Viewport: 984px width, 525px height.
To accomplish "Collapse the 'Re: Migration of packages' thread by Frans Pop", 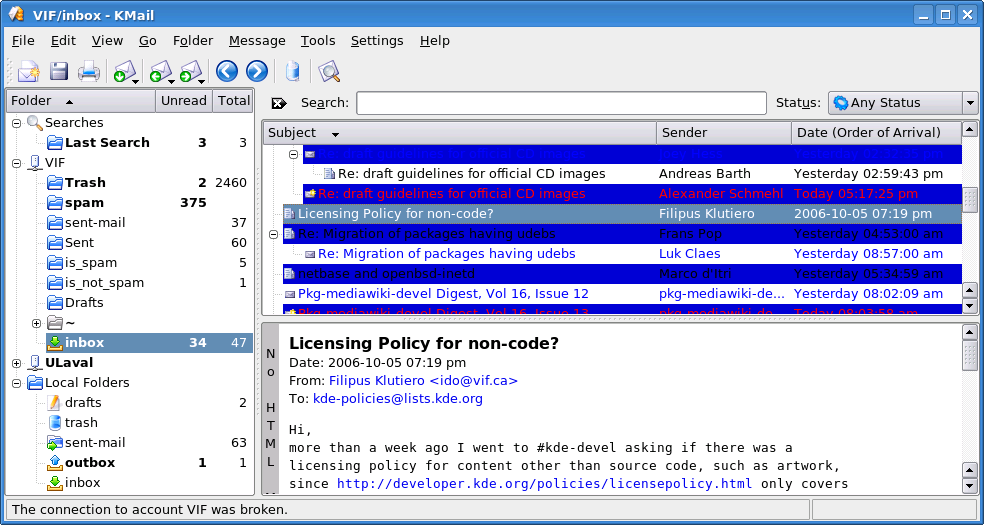I will [x=273, y=235].
